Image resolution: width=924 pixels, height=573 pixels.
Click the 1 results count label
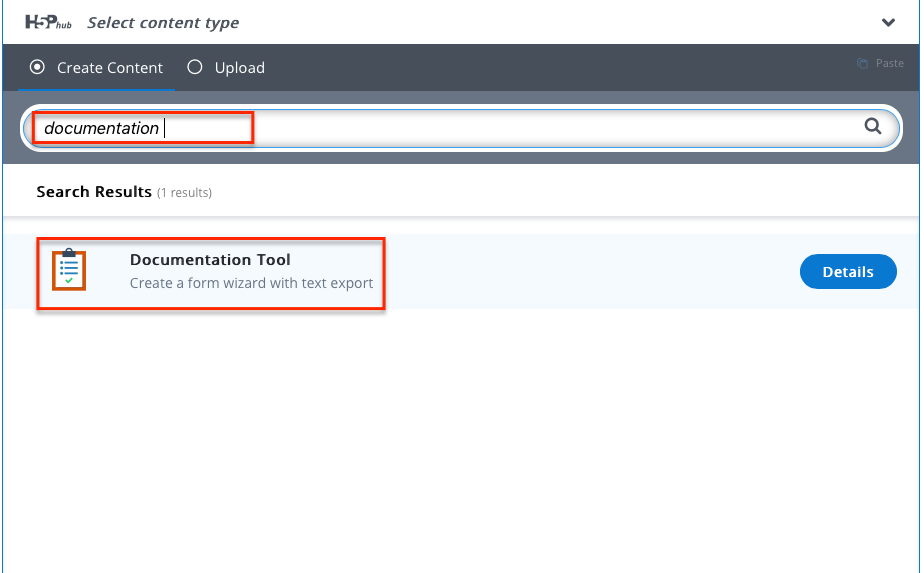pos(184,193)
